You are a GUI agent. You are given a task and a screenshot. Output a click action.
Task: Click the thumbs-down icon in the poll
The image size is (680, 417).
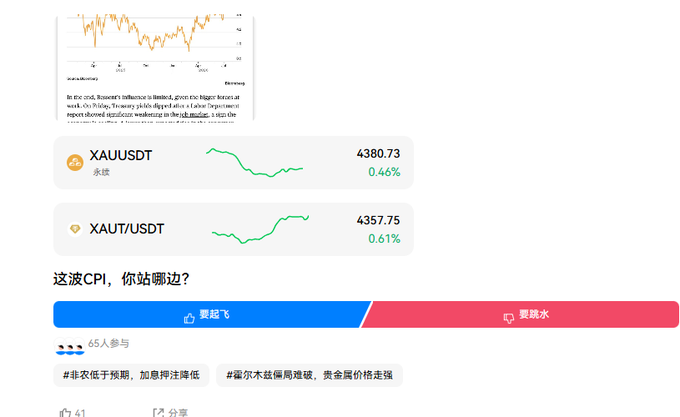[509, 319]
